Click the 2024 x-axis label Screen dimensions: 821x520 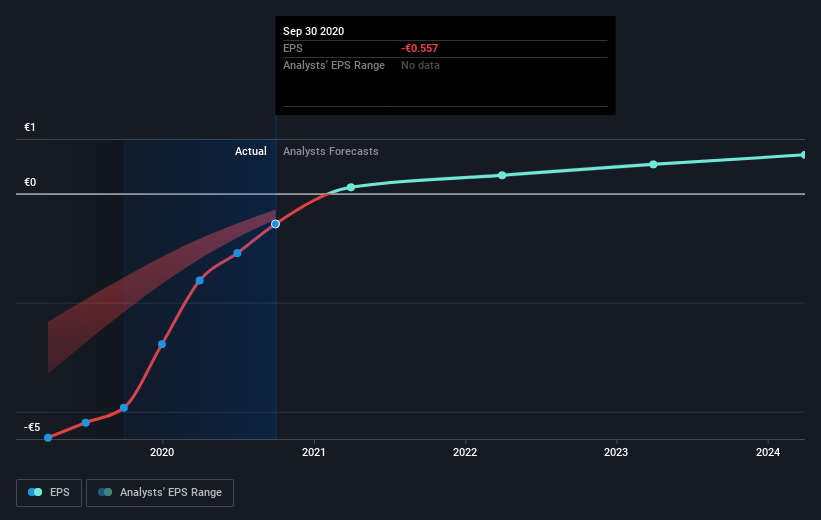[x=768, y=452]
